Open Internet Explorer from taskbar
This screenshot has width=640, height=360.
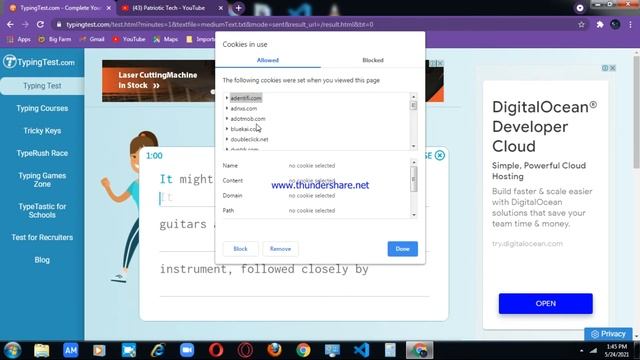(x=158, y=350)
